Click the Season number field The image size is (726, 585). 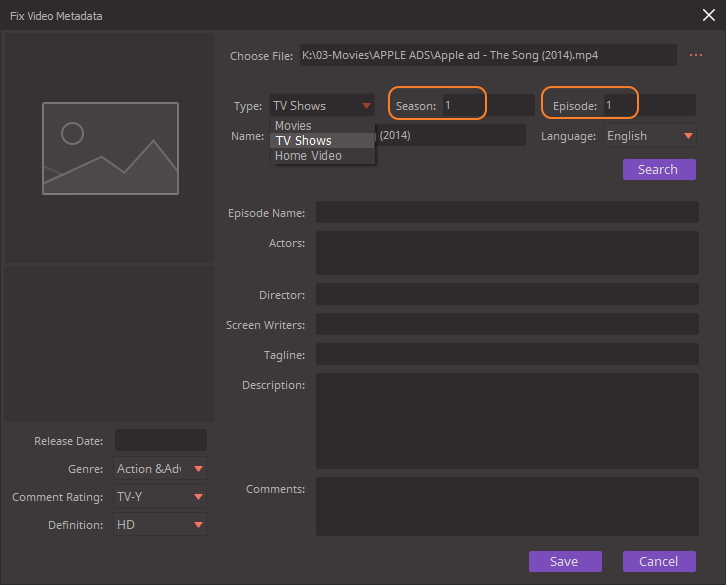[488, 105]
